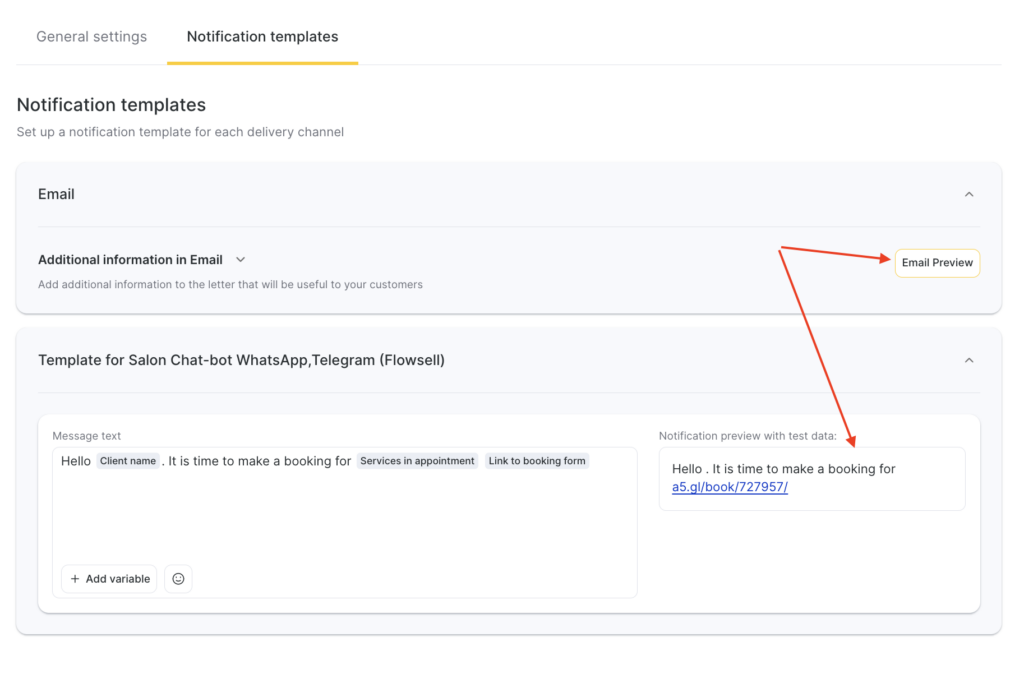Screen dimensions: 1024x674
Task: Click the Add variable button
Action: [109, 579]
